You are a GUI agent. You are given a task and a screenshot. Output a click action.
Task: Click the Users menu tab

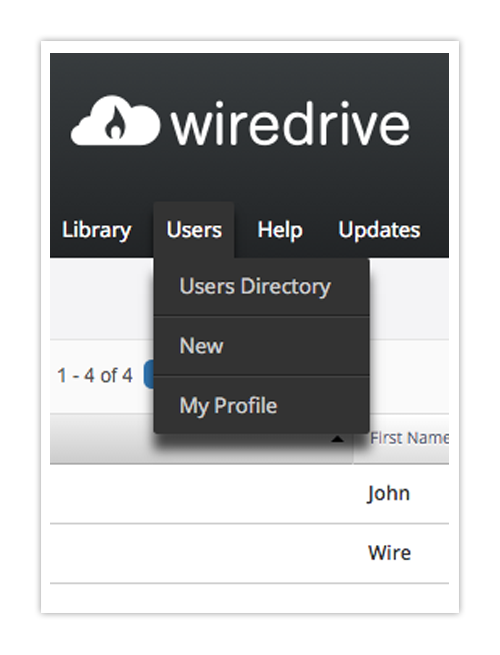tap(194, 230)
